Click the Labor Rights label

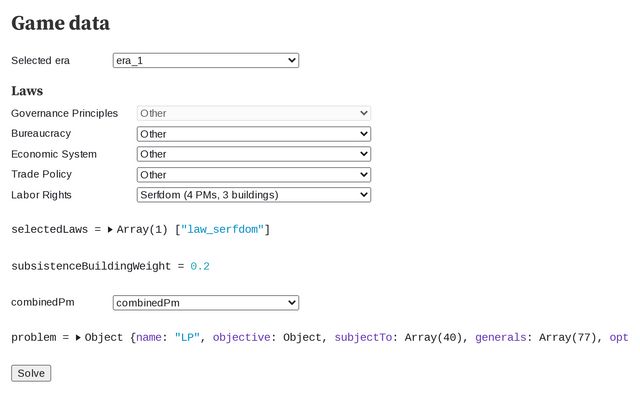coord(41,194)
